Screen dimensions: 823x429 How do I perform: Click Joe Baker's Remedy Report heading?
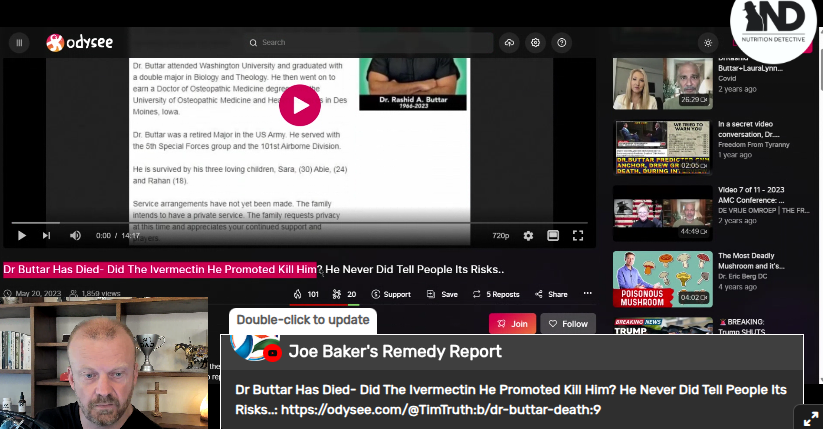[x=395, y=351]
